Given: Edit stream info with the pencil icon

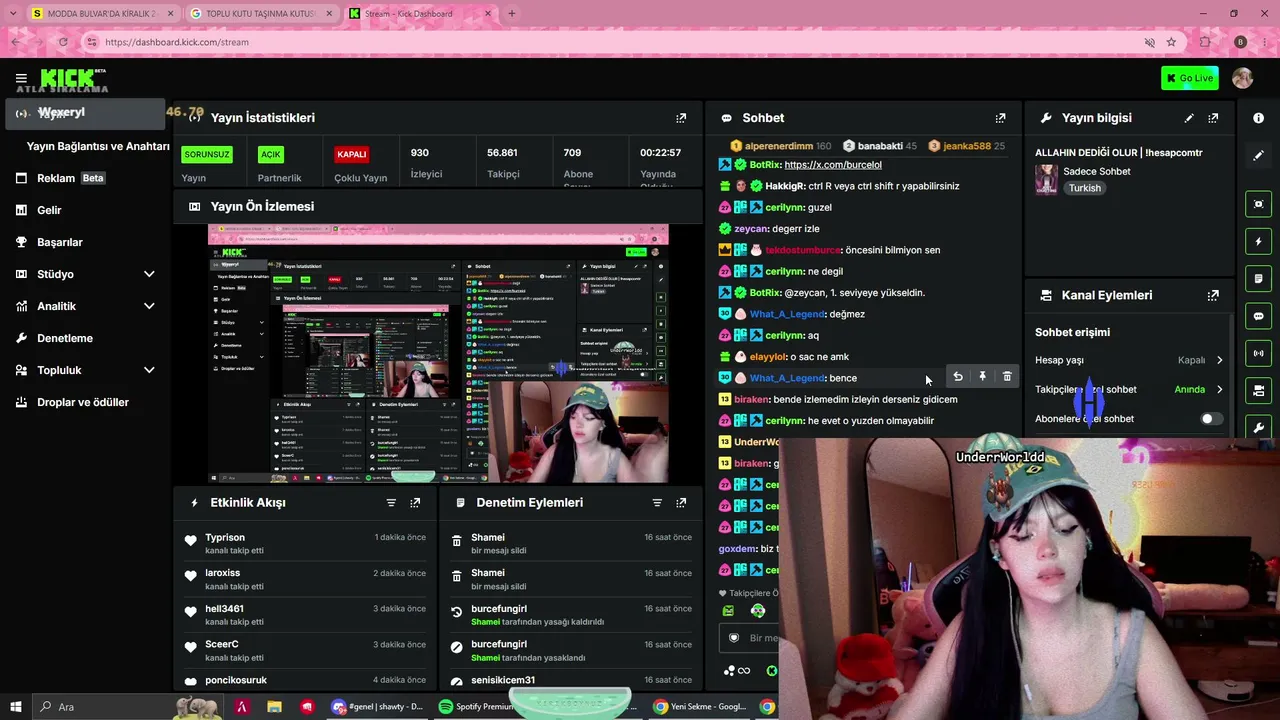Looking at the screenshot, I should coord(1189,118).
